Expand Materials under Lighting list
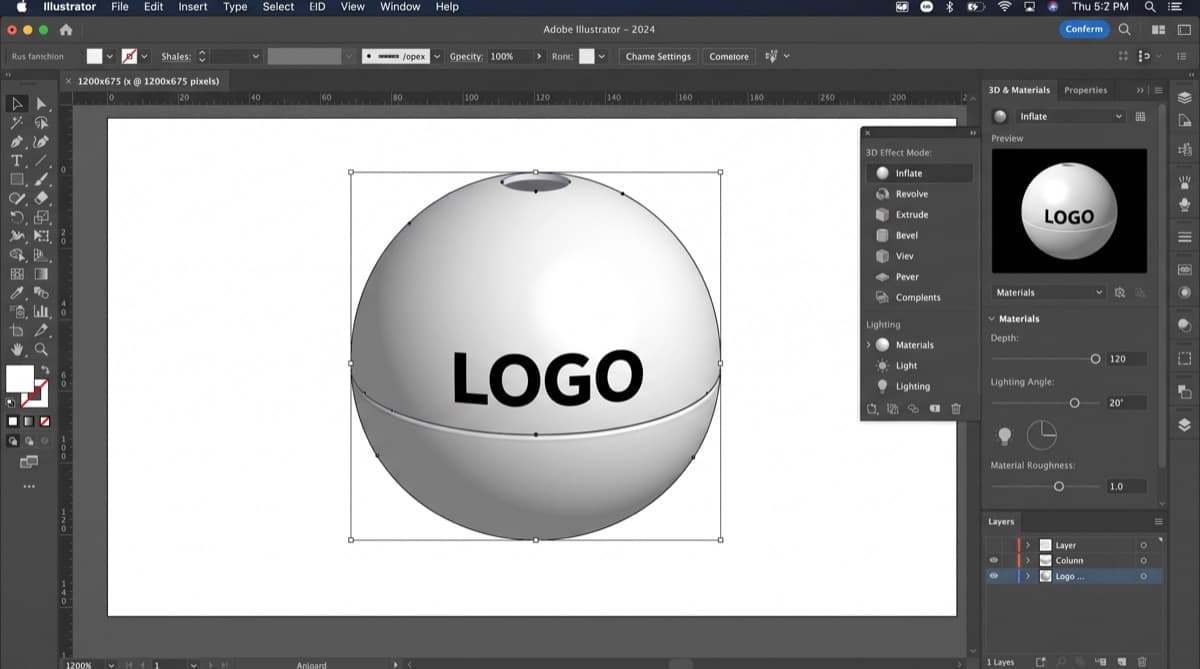This screenshot has height=669, width=1200. tap(869, 345)
